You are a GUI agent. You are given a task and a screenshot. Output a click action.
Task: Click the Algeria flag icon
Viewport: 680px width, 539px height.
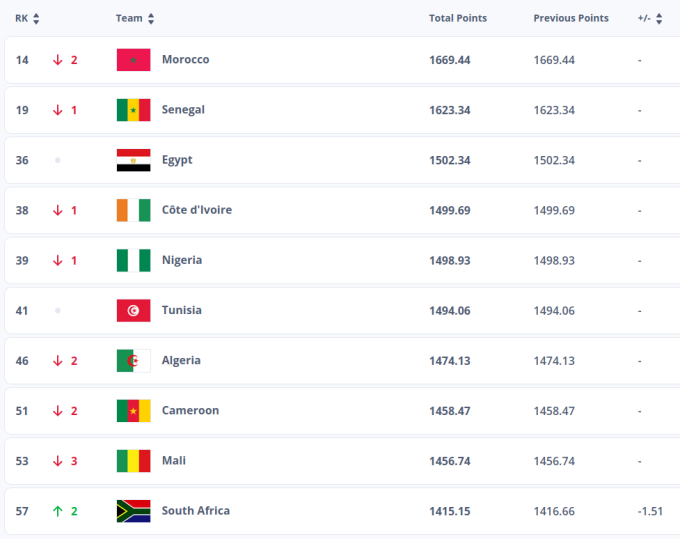click(x=133, y=360)
